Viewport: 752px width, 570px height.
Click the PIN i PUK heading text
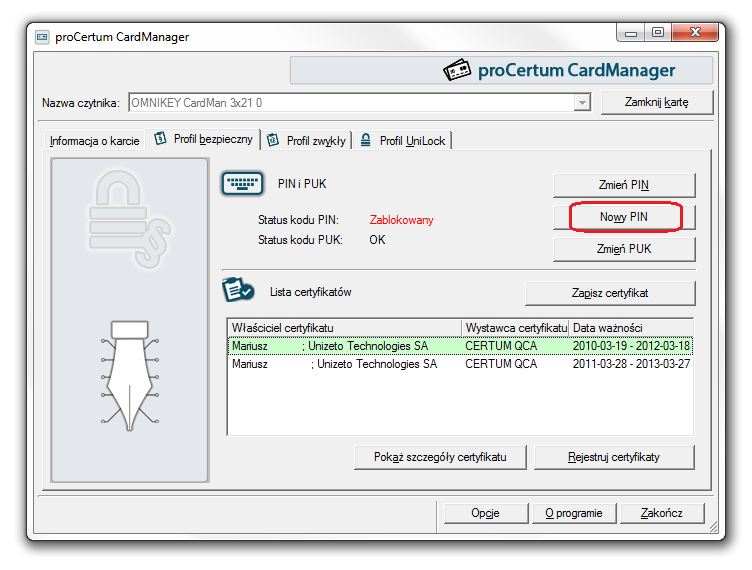302,184
